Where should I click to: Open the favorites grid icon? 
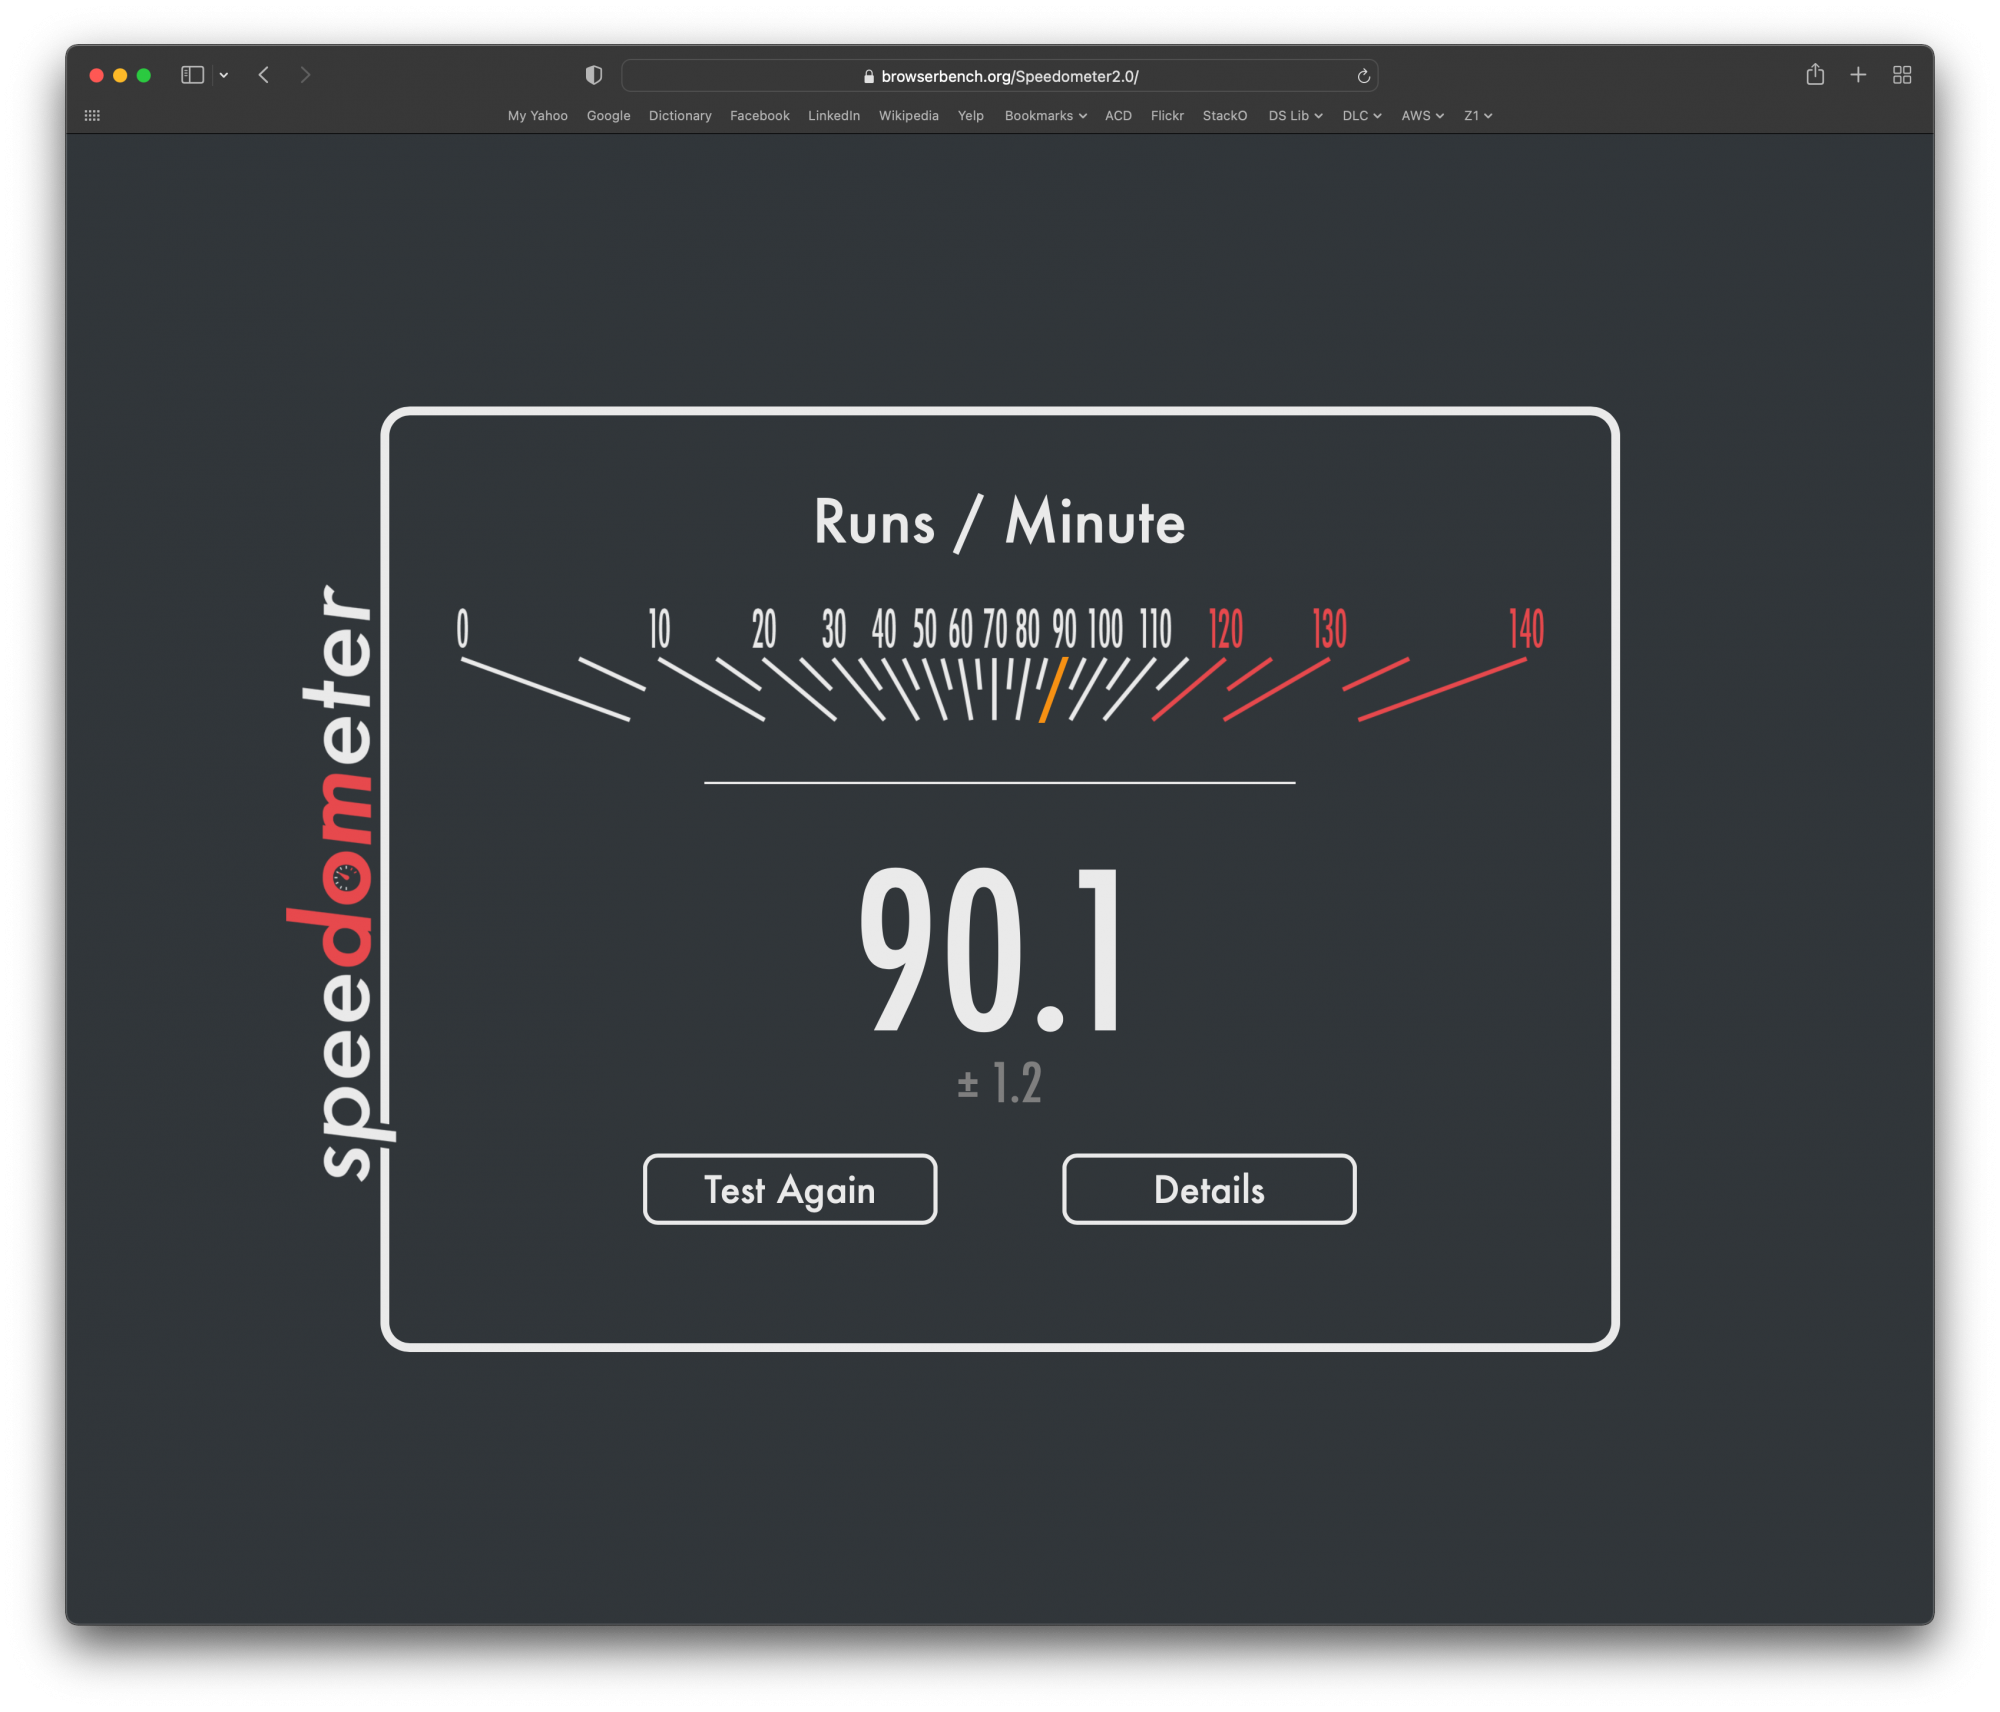coord(92,116)
